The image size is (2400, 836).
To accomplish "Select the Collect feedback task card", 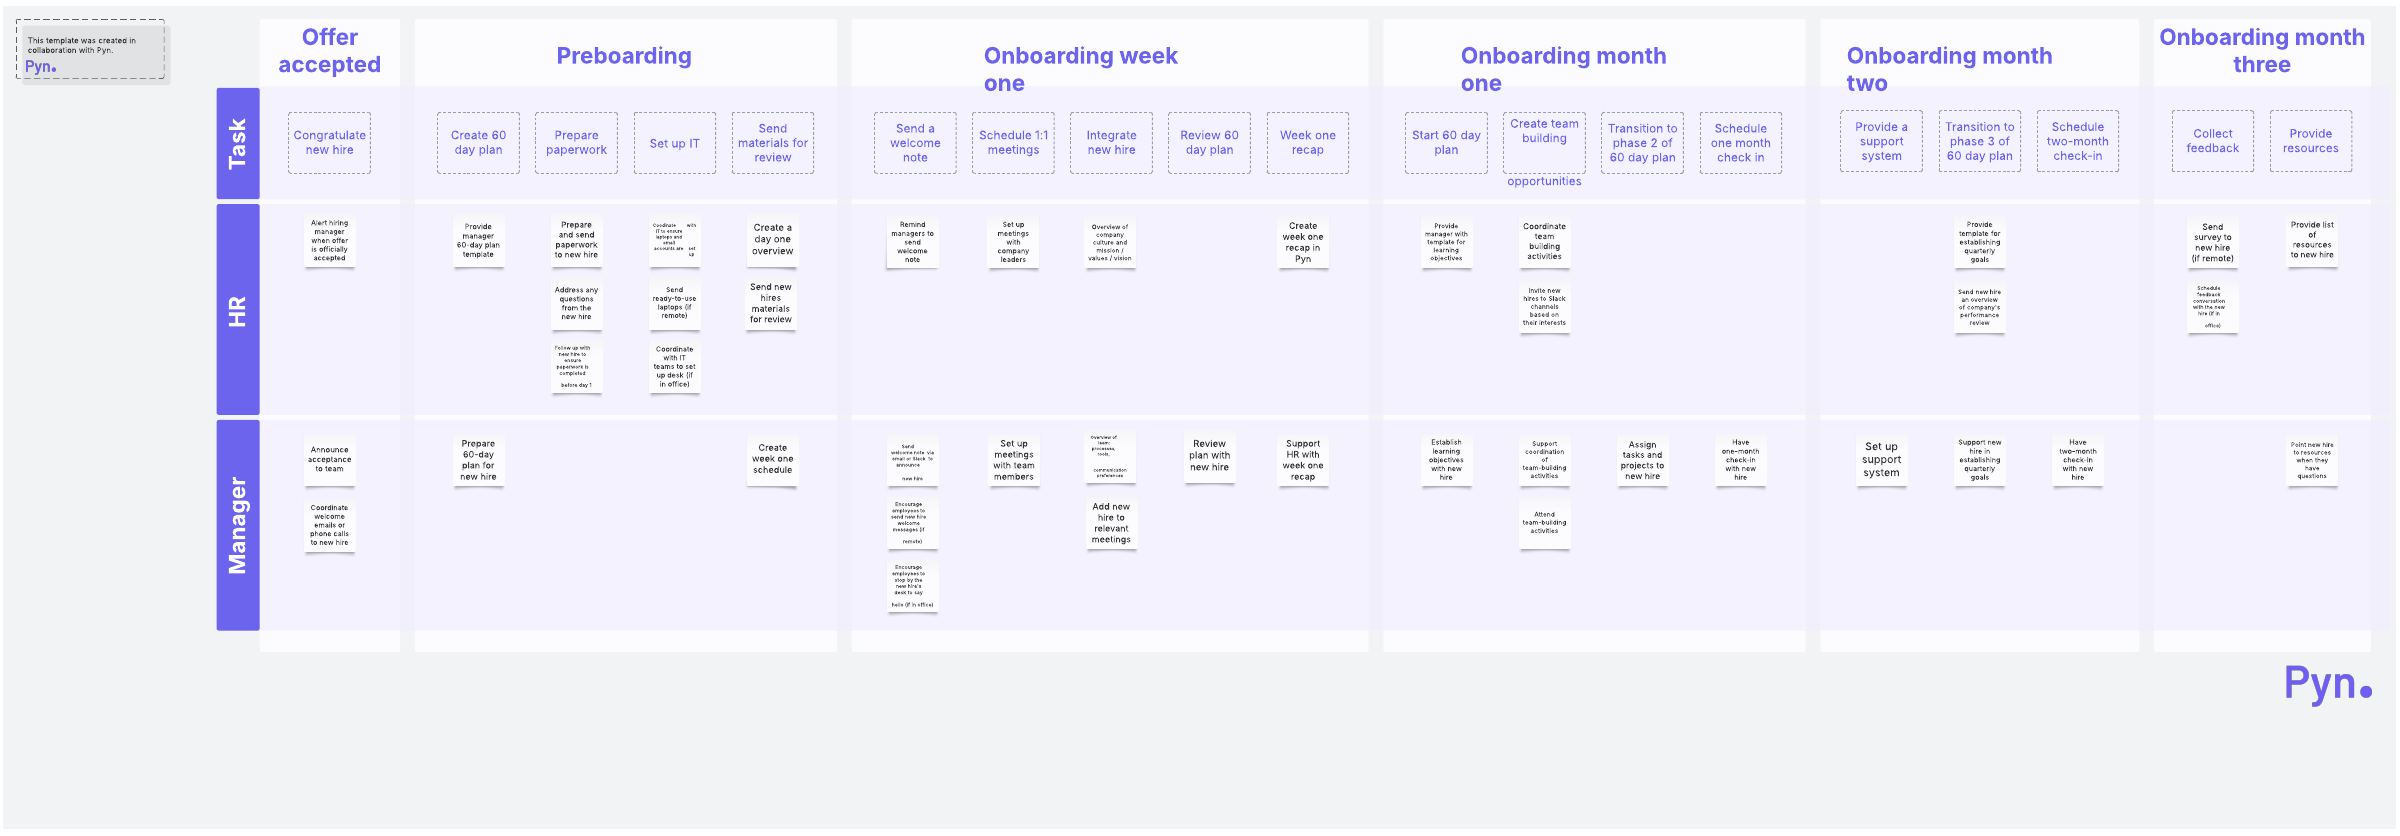I will point(2213,141).
